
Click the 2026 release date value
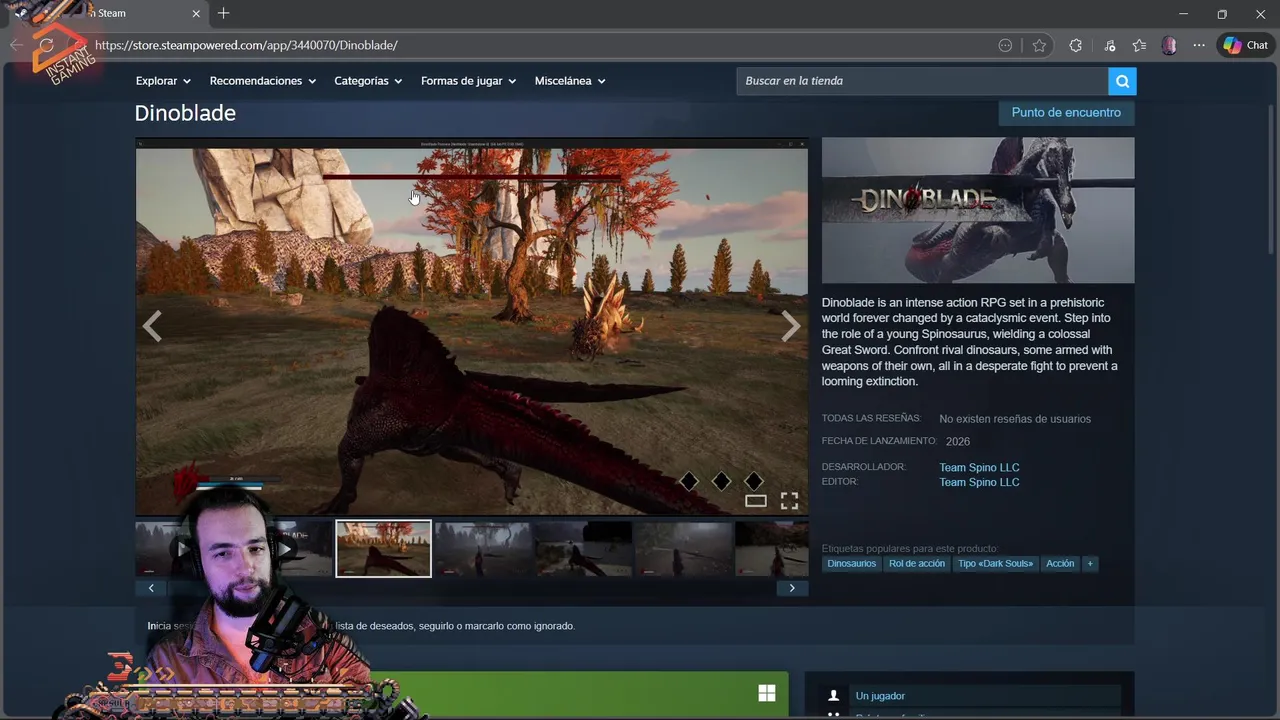[958, 441]
